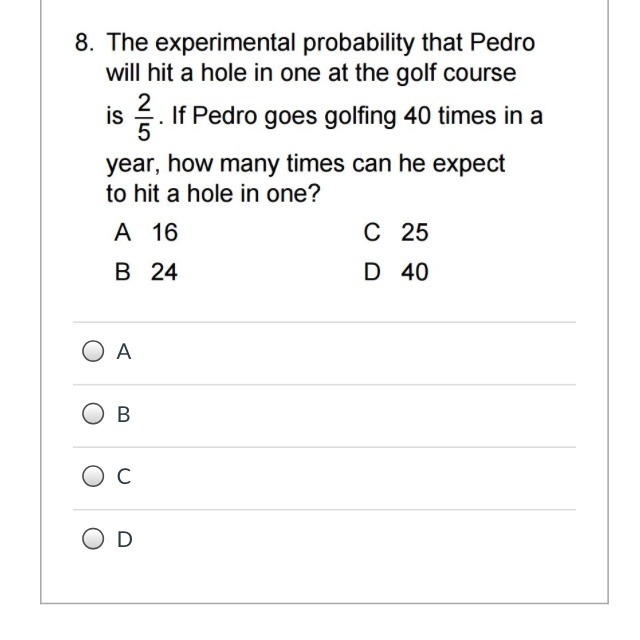Click choice text 'B 24' in question
This screenshot has width=640, height=640.
click(x=146, y=271)
